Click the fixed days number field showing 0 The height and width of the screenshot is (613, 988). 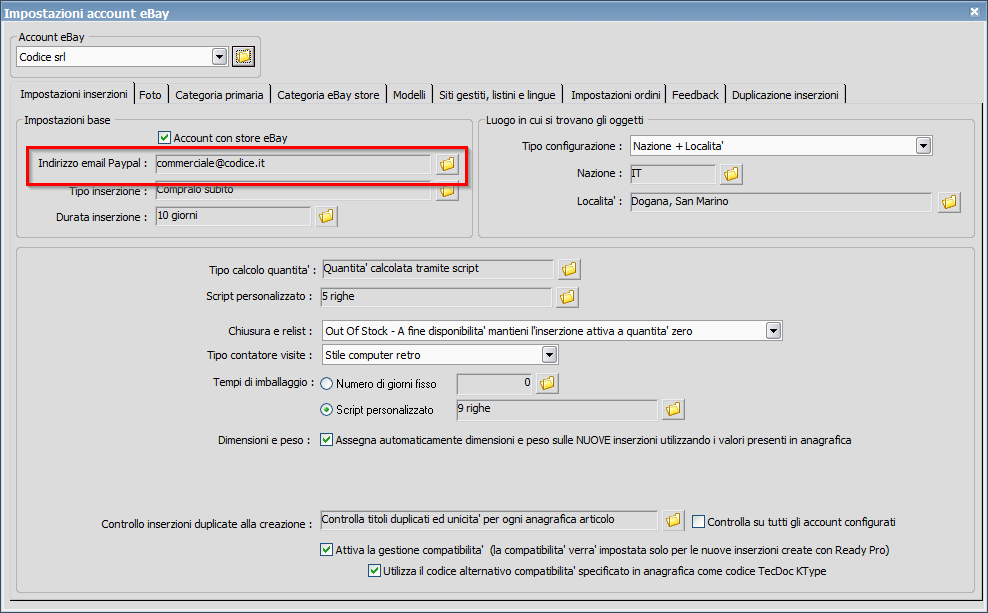[x=495, y=383]
